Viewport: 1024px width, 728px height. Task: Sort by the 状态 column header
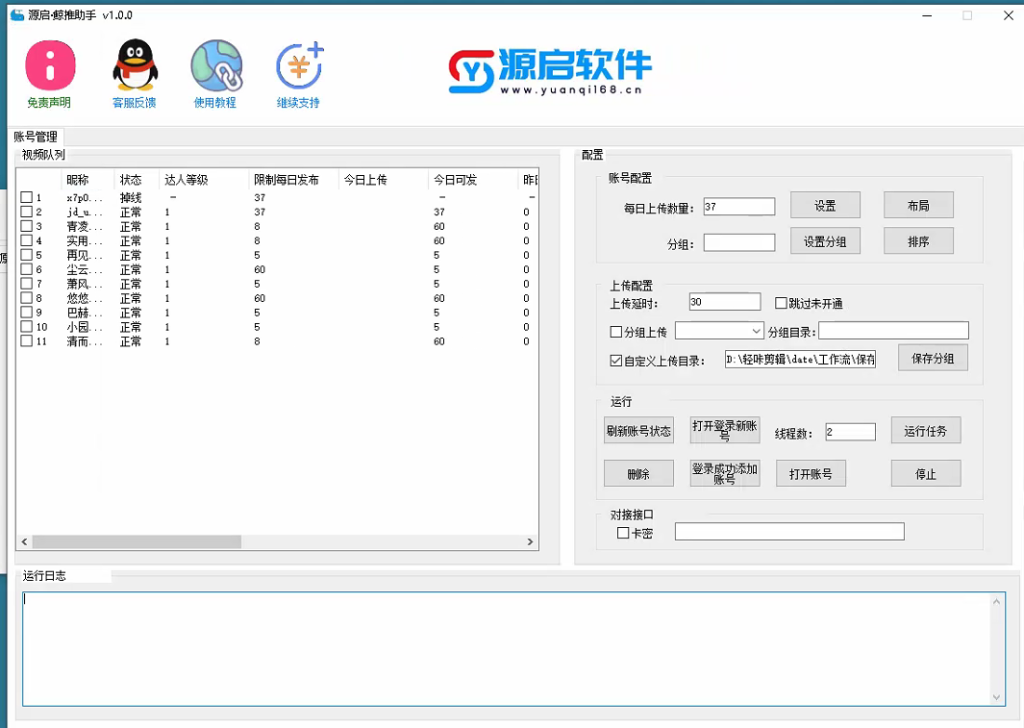(x=131, y=180)
